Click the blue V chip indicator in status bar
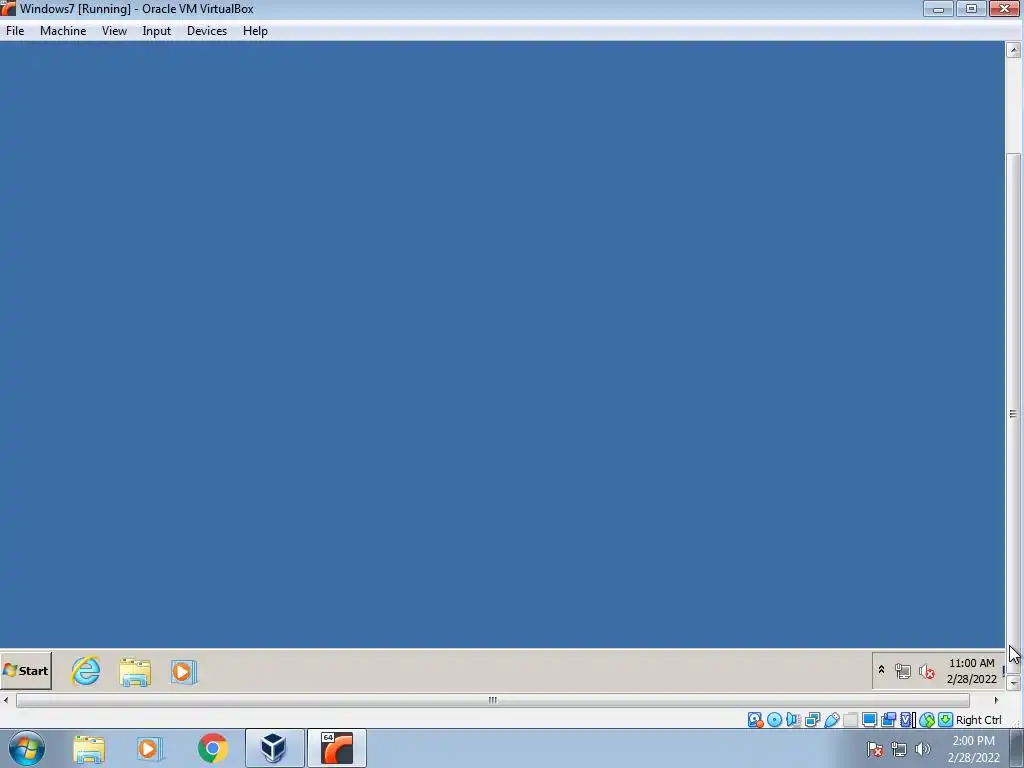 coord(907,720)
